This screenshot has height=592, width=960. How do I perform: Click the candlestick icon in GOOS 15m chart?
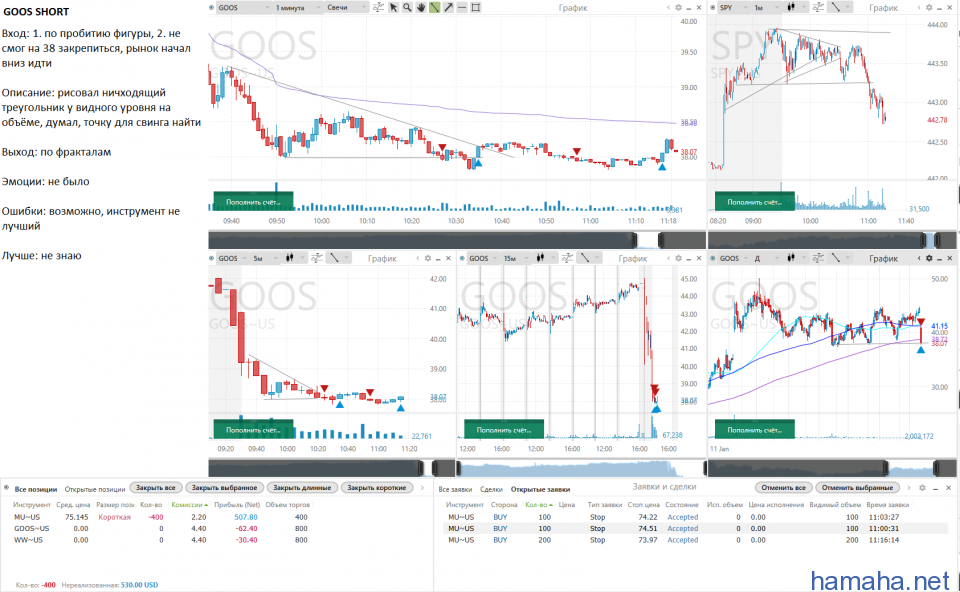pyautogui.click(x=540, y=258)
